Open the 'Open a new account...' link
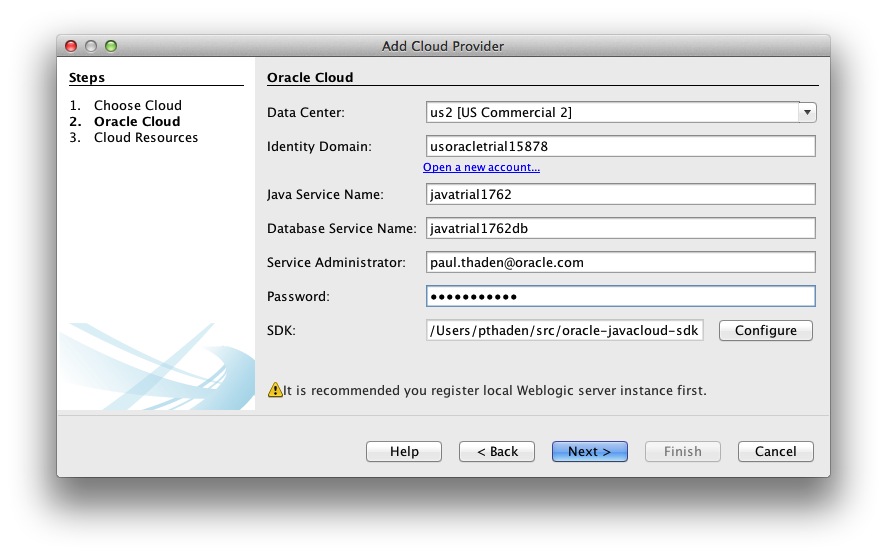This screenshot has height=556, width=887. click(481, 167)
